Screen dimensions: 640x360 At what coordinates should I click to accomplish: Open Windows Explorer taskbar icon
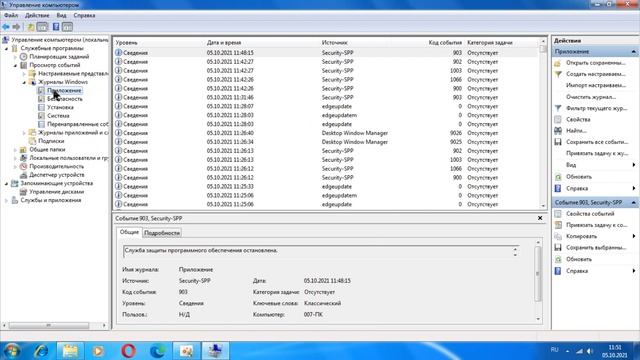pos(70,351)
